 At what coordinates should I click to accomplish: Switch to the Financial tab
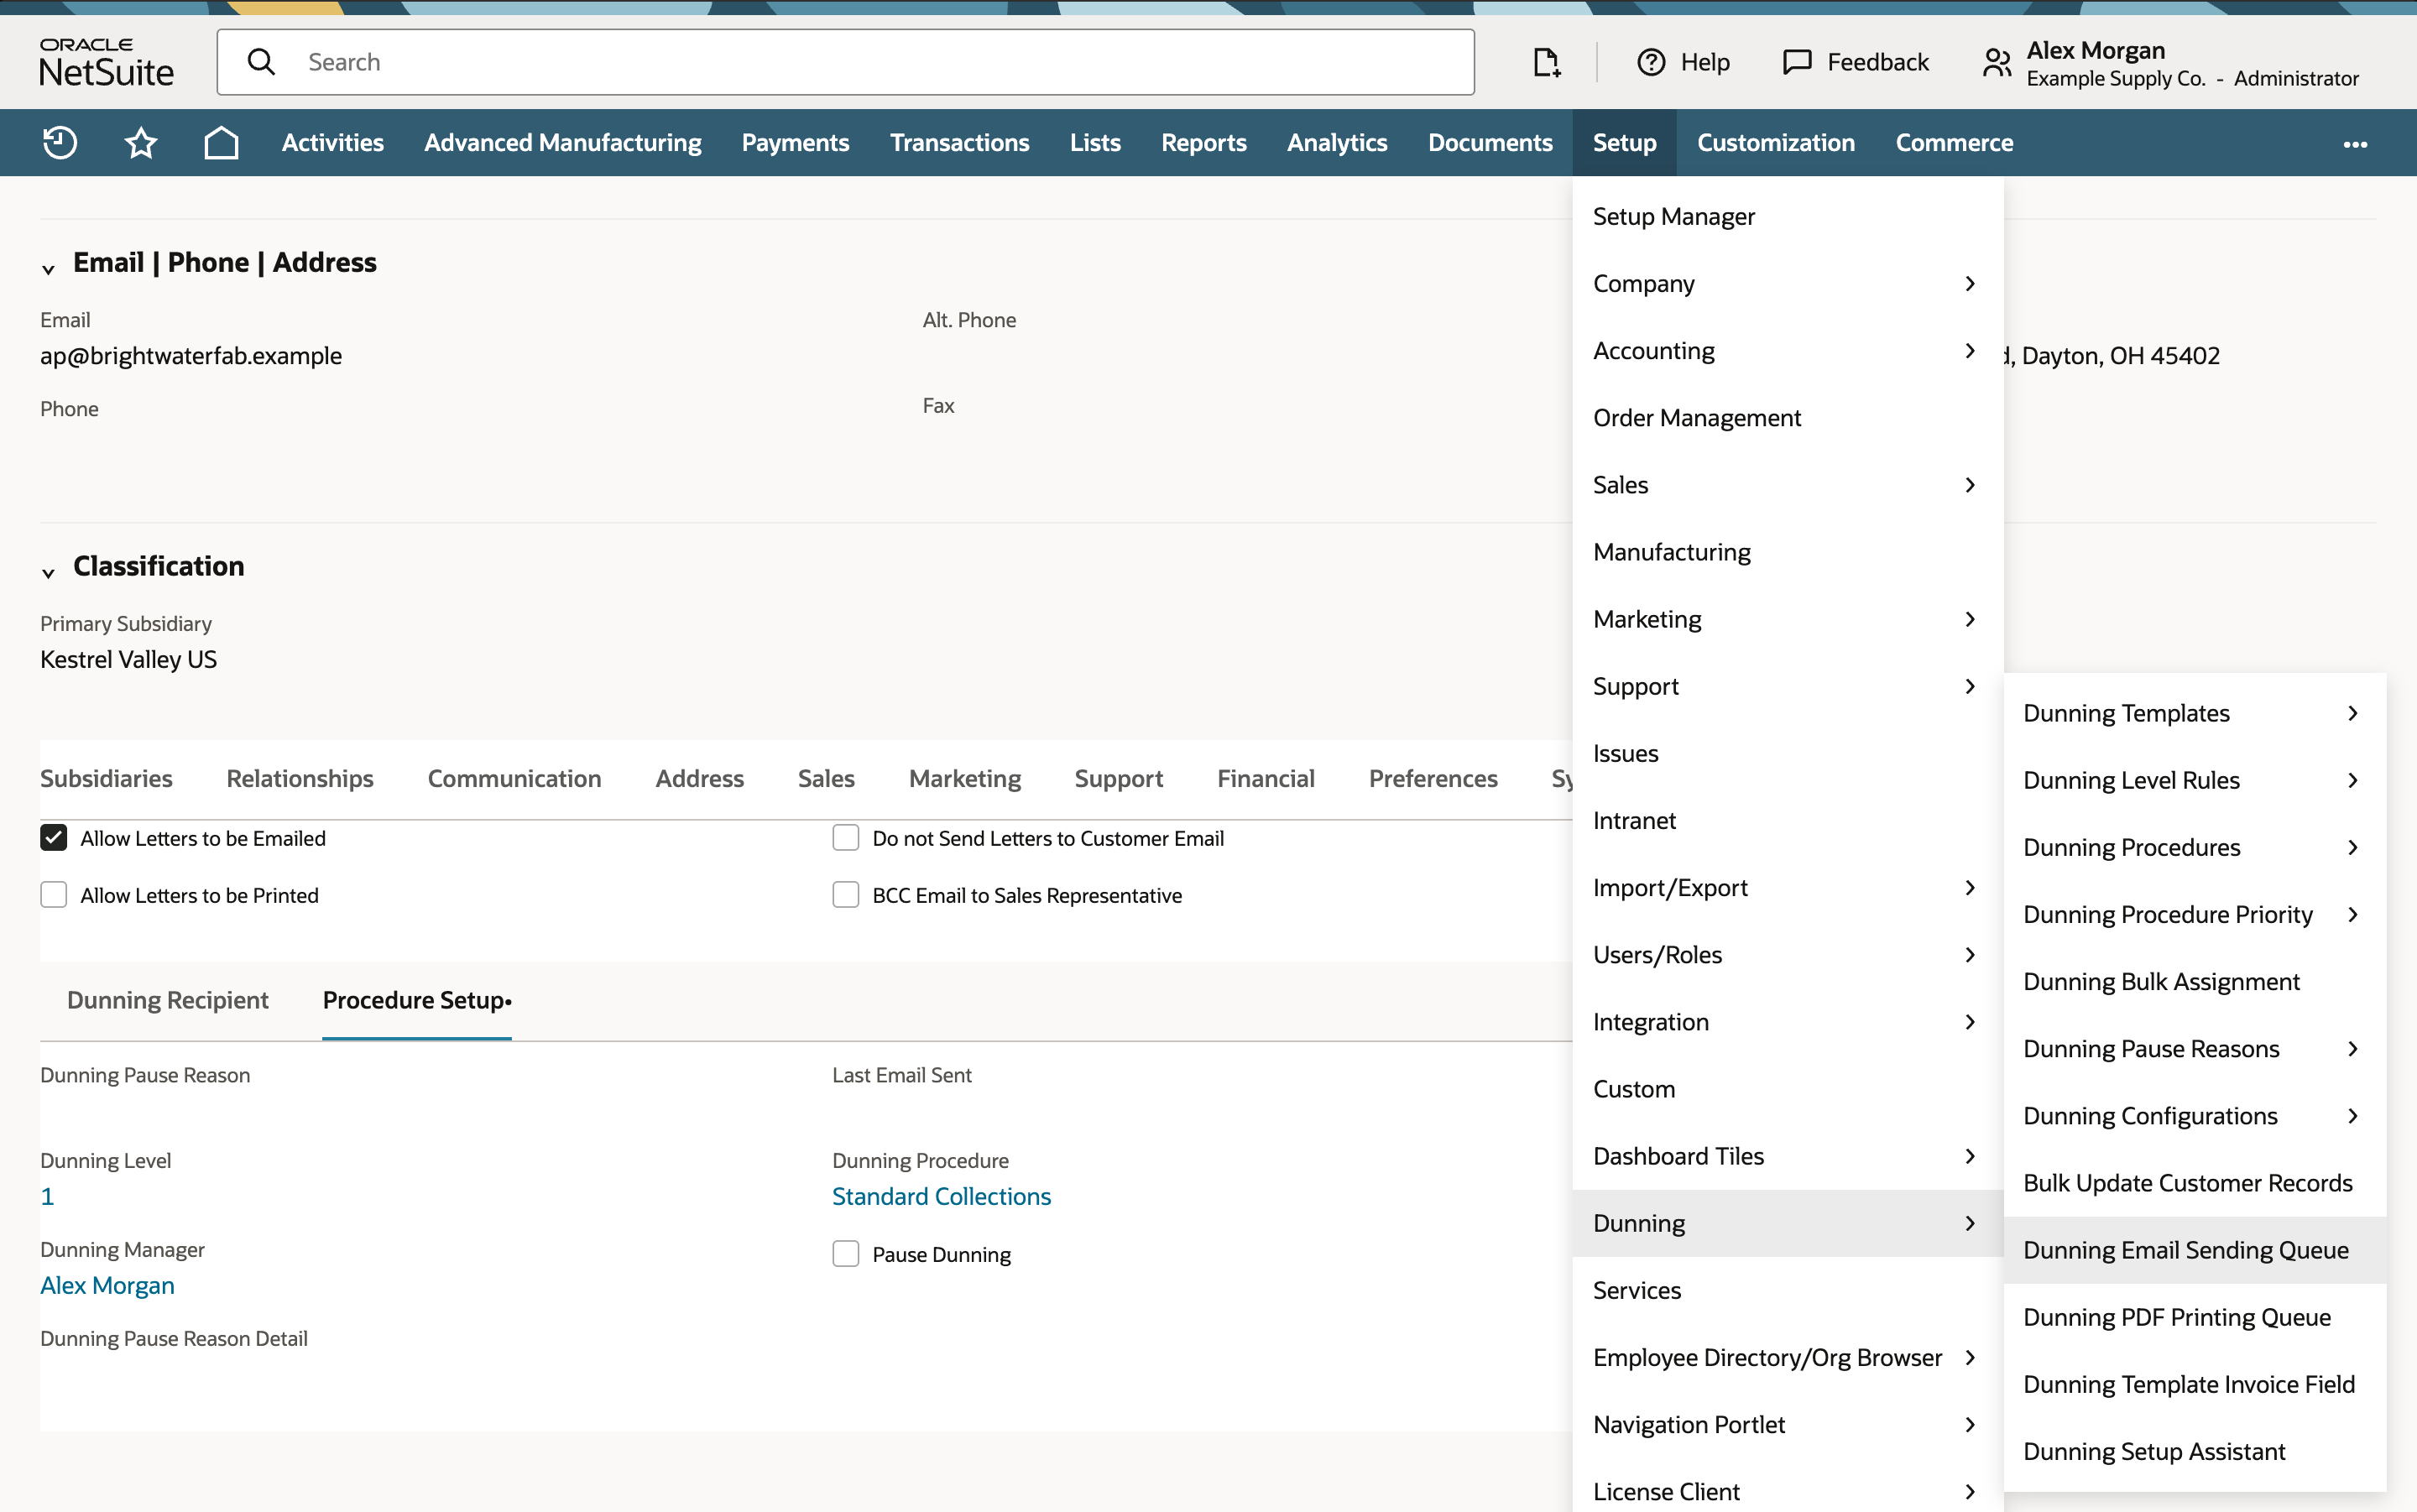(1265, 778)
